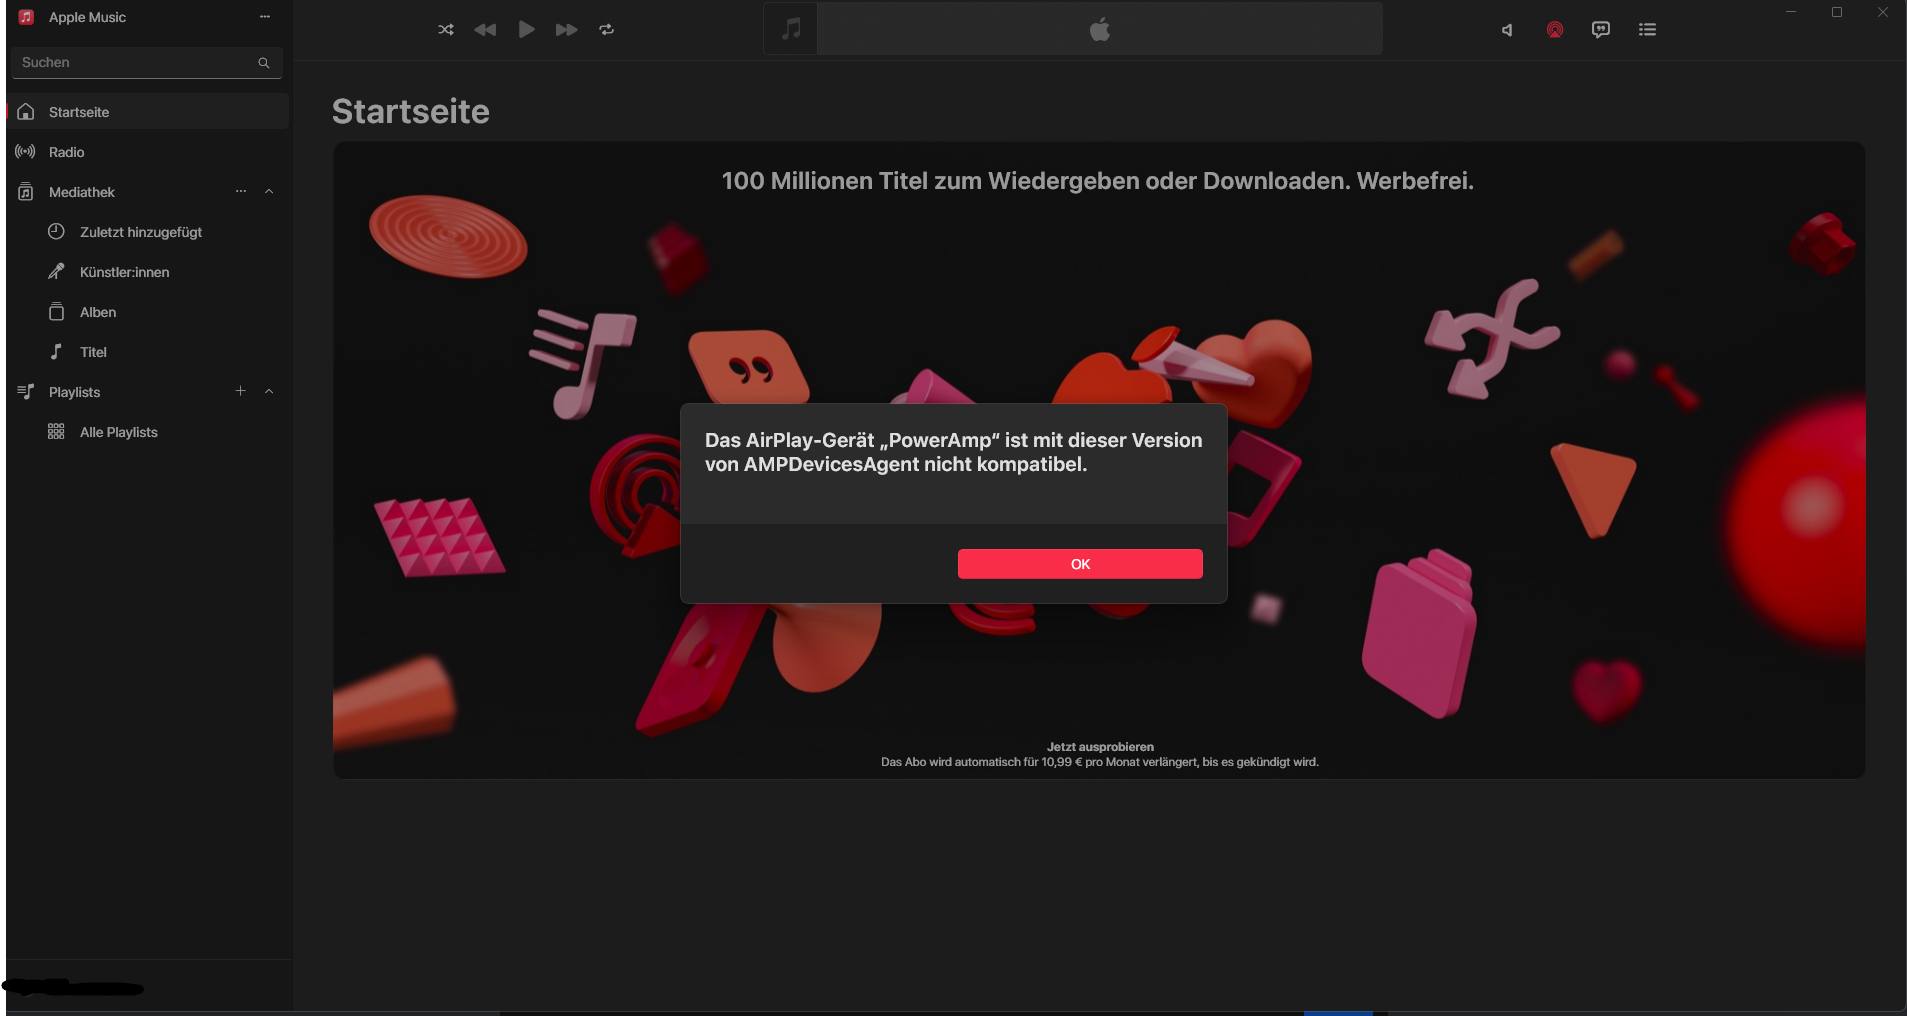Click OK in the AirPlay dialog
The height and width of the screenshot is (1016, 1907).
tap(1080, 564)
